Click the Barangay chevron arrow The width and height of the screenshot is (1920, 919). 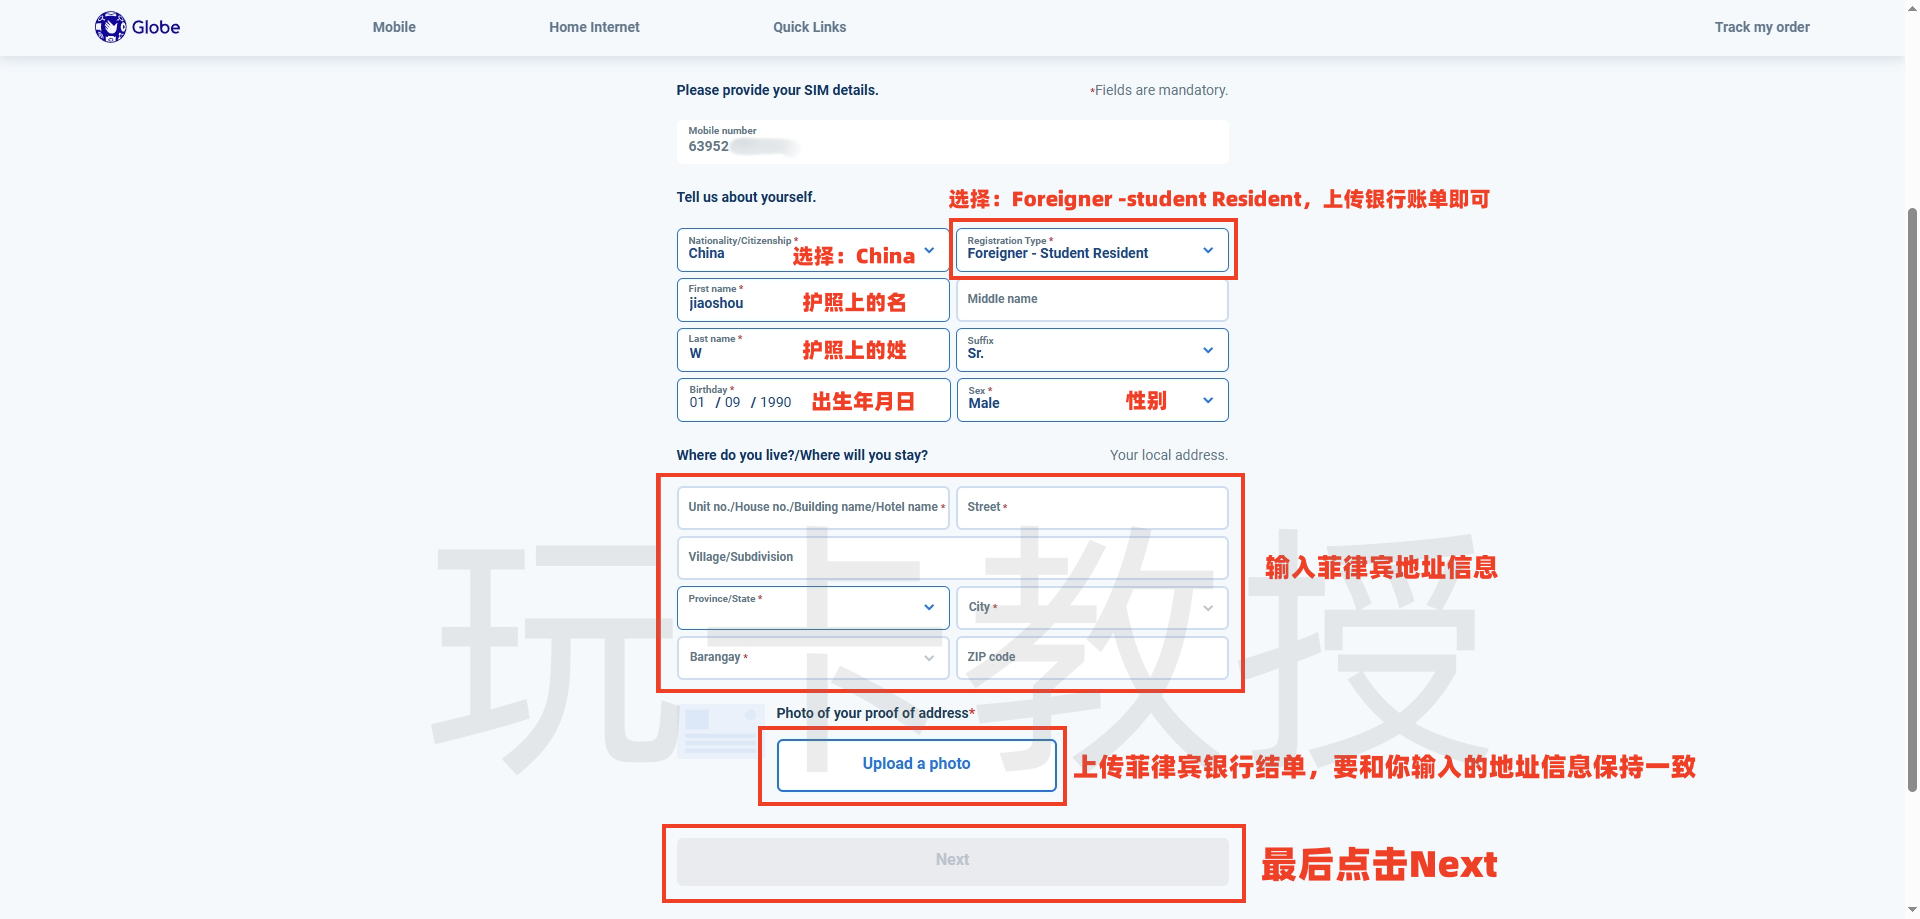[929, 658]
